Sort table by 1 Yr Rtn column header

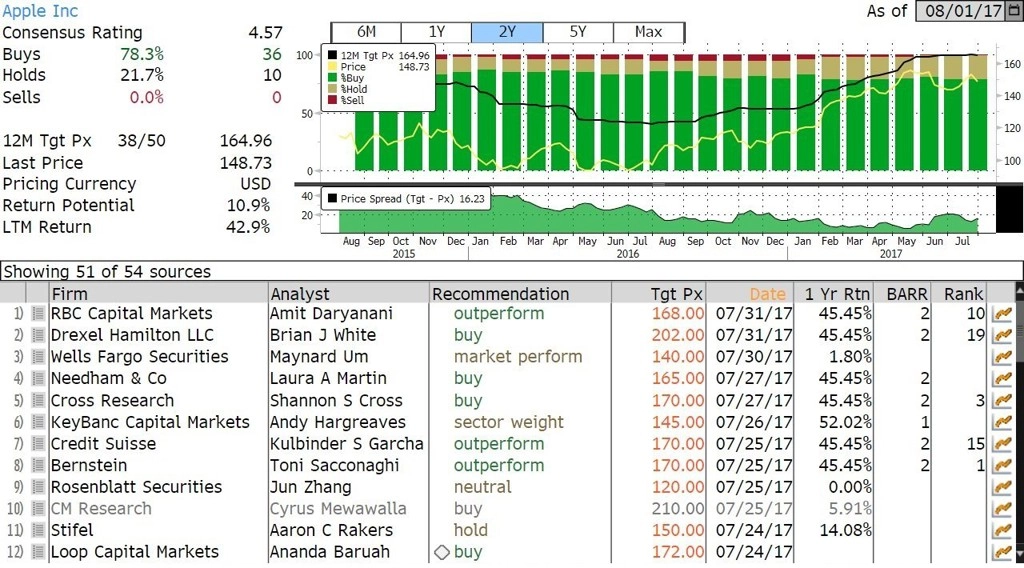point(833,294)
